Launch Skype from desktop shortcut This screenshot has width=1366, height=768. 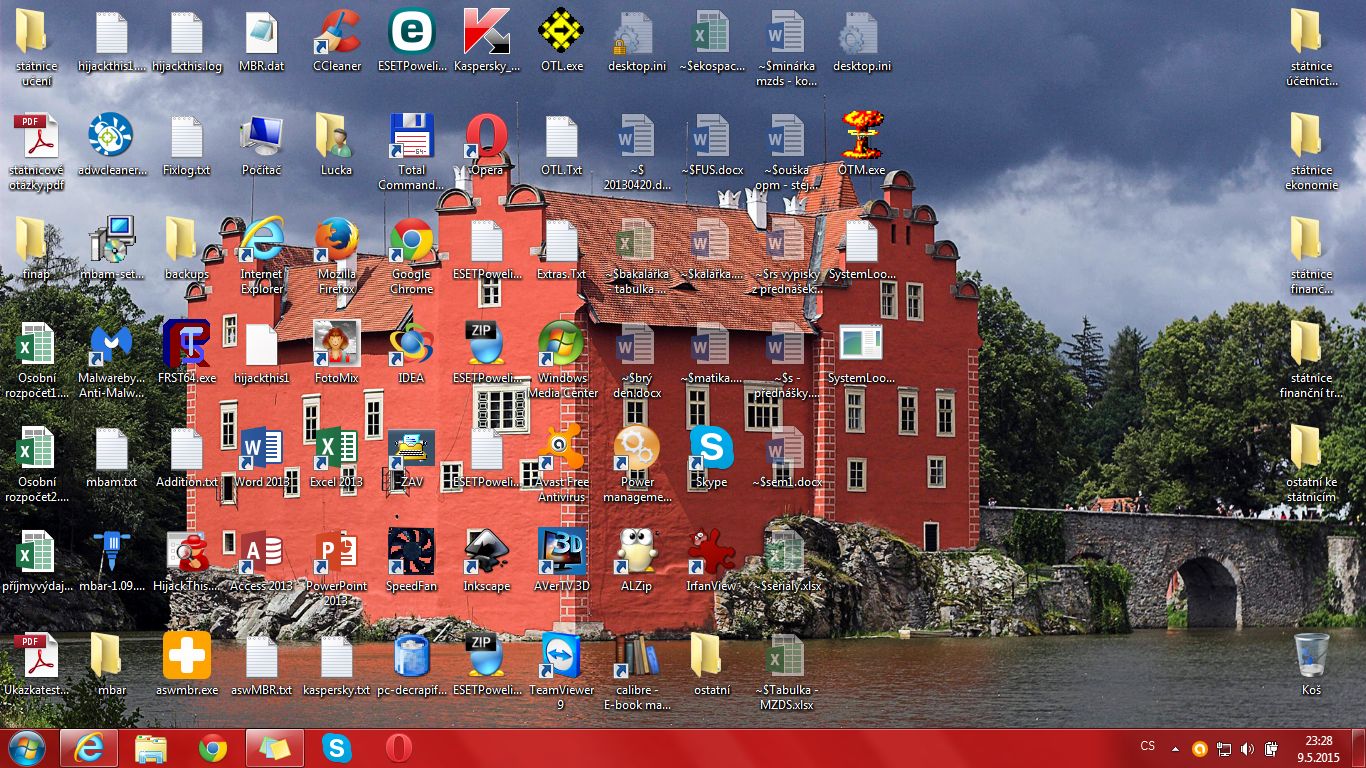tap(712, 457)
